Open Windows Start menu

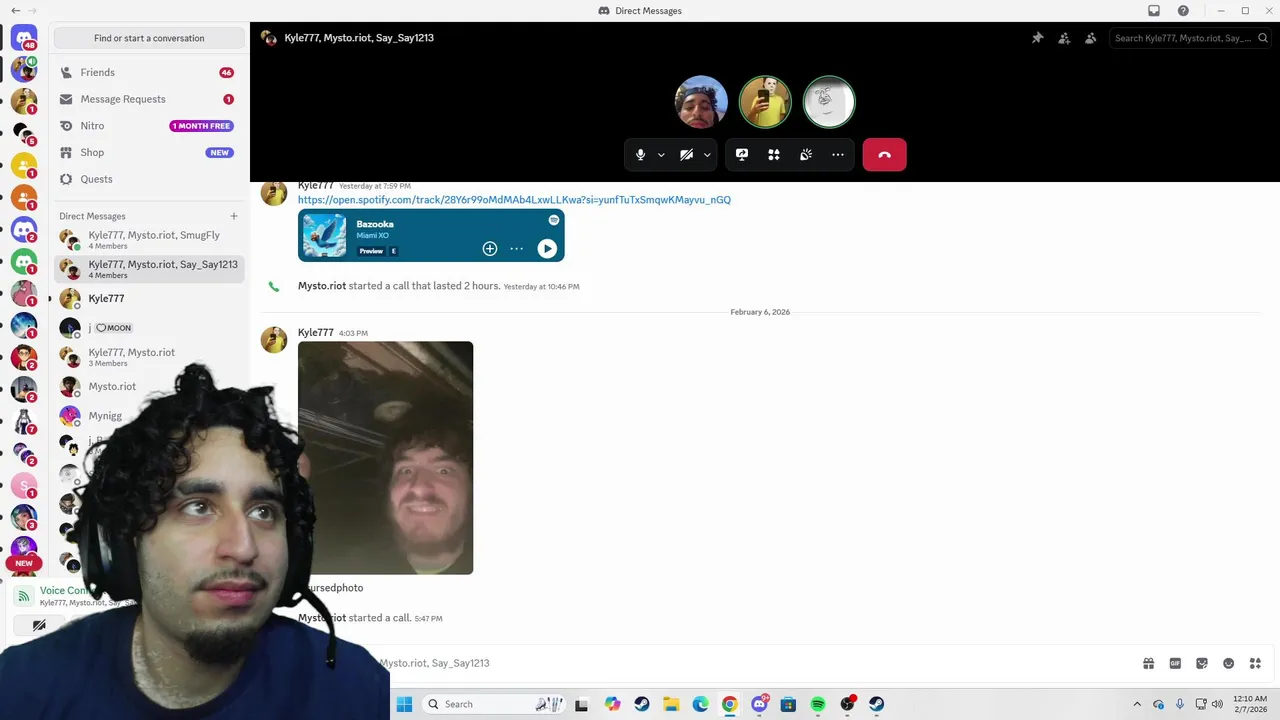pyautogui.click(x=404, y=704)
